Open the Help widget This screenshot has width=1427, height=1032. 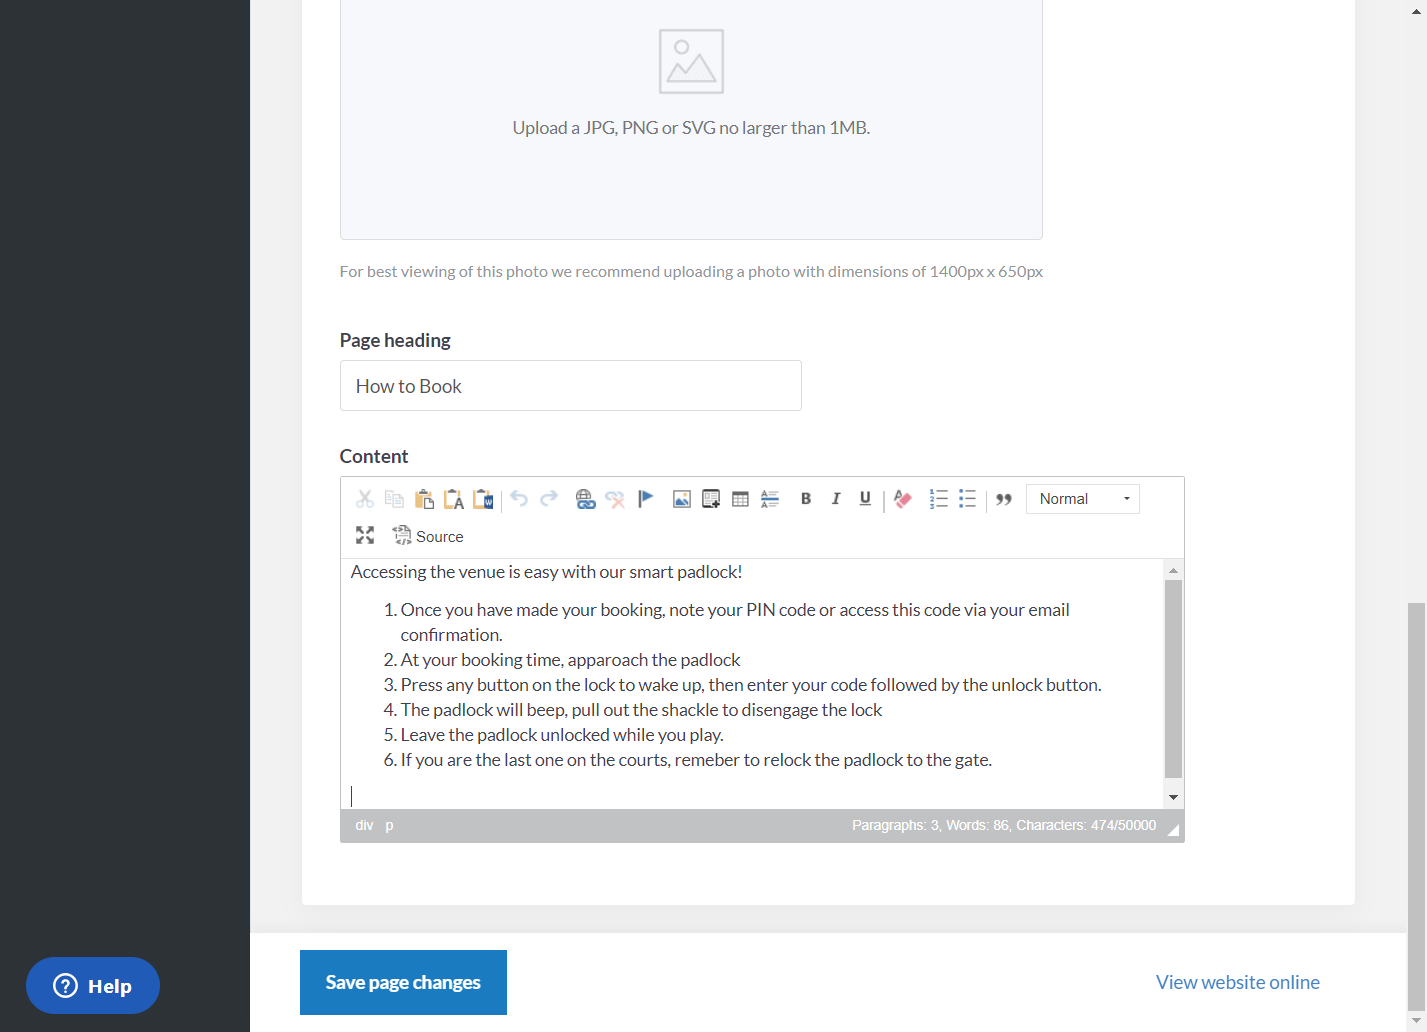[93, 986]
